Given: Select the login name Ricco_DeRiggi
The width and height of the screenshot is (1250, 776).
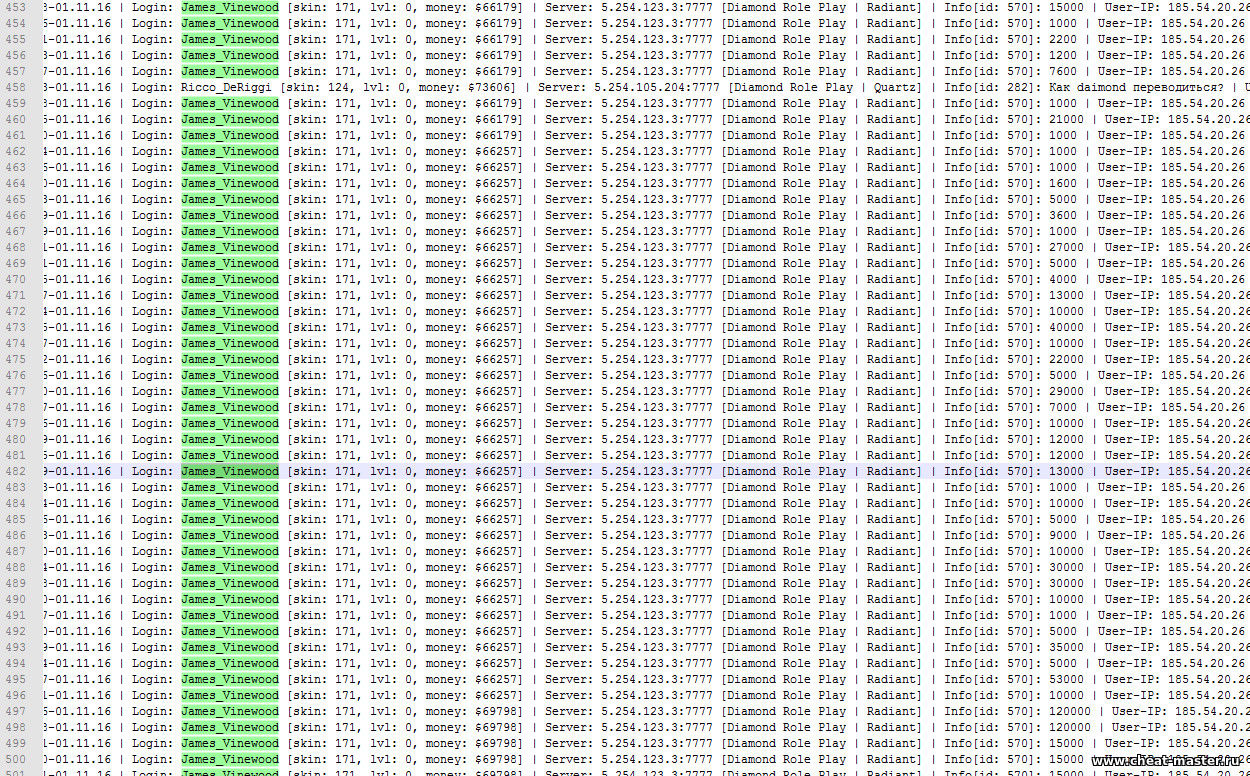Looking at the screenshot, I should click(227, 87).
